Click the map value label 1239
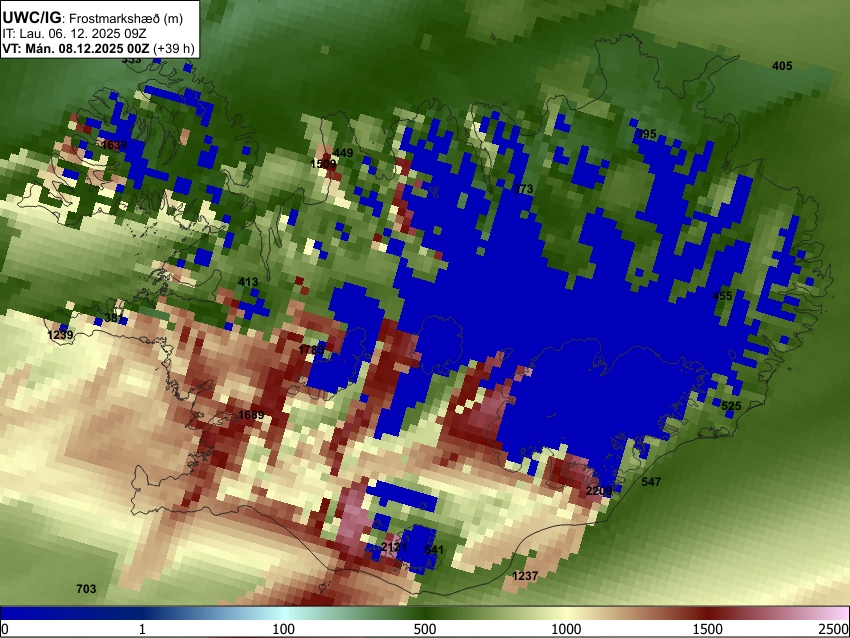The height and width of the screenshot is (638, 850). point(60,335)
